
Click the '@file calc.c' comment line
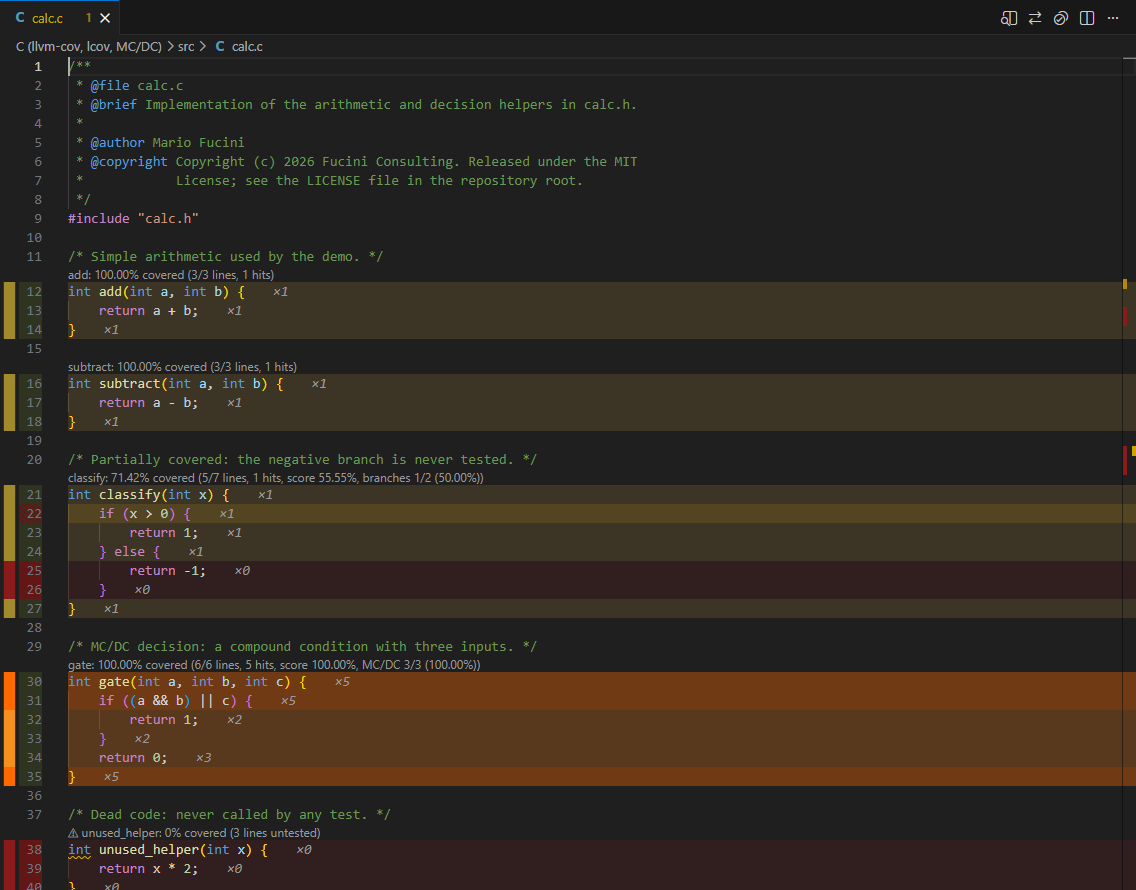click(130, 86)
